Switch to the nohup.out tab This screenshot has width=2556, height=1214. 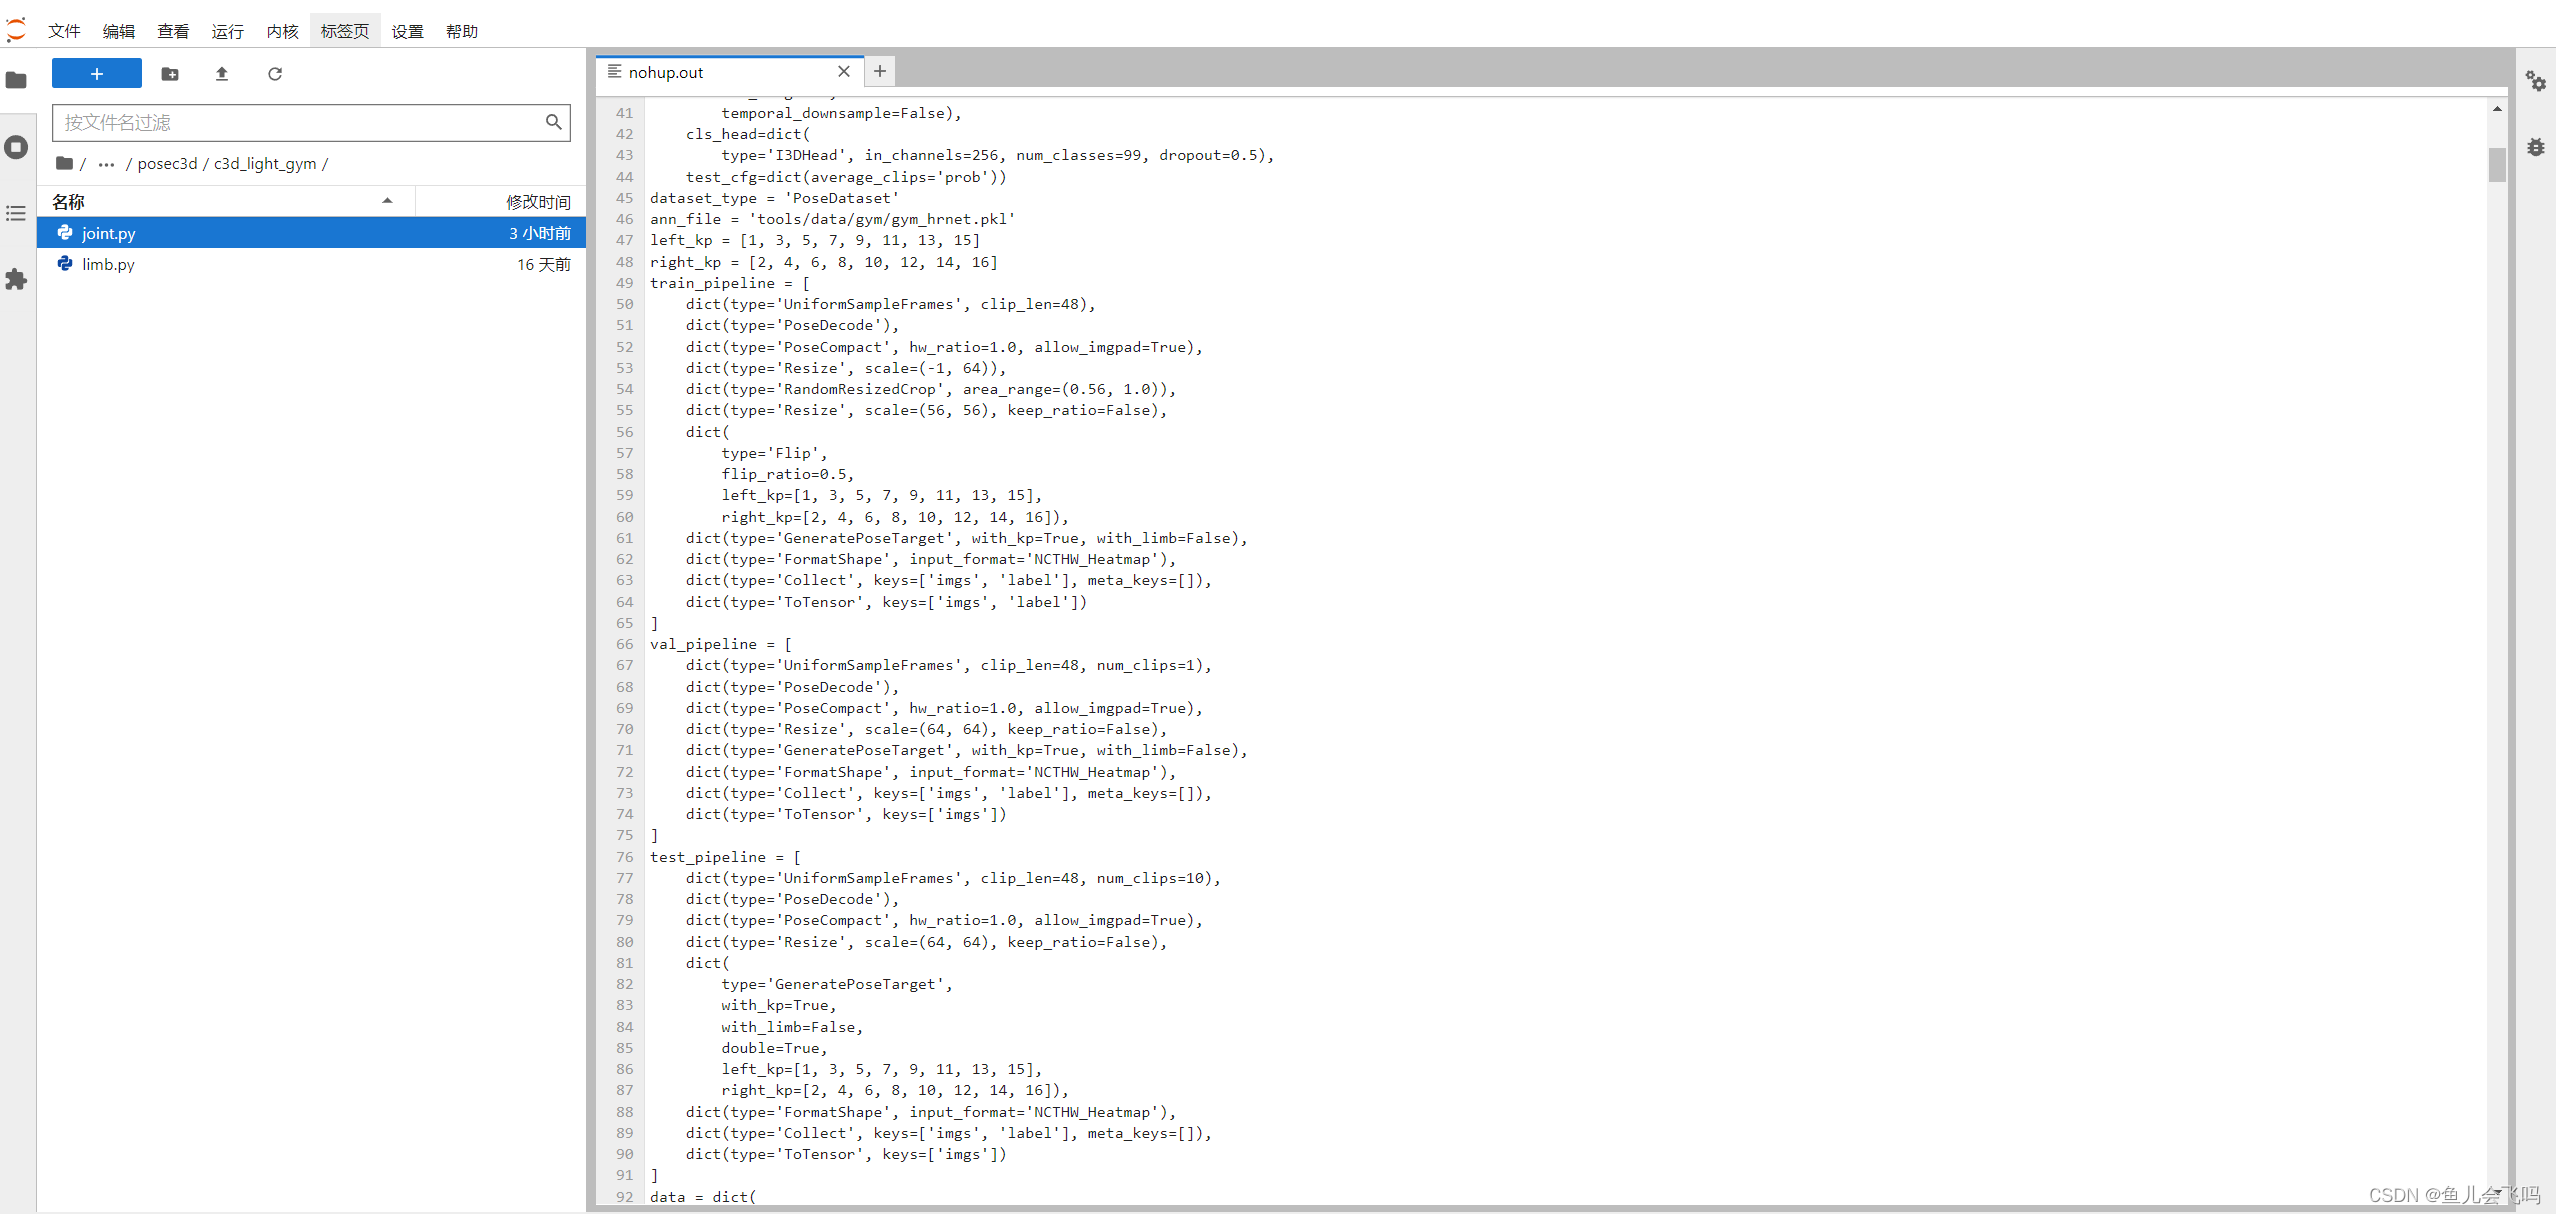(x=666, y=71)
